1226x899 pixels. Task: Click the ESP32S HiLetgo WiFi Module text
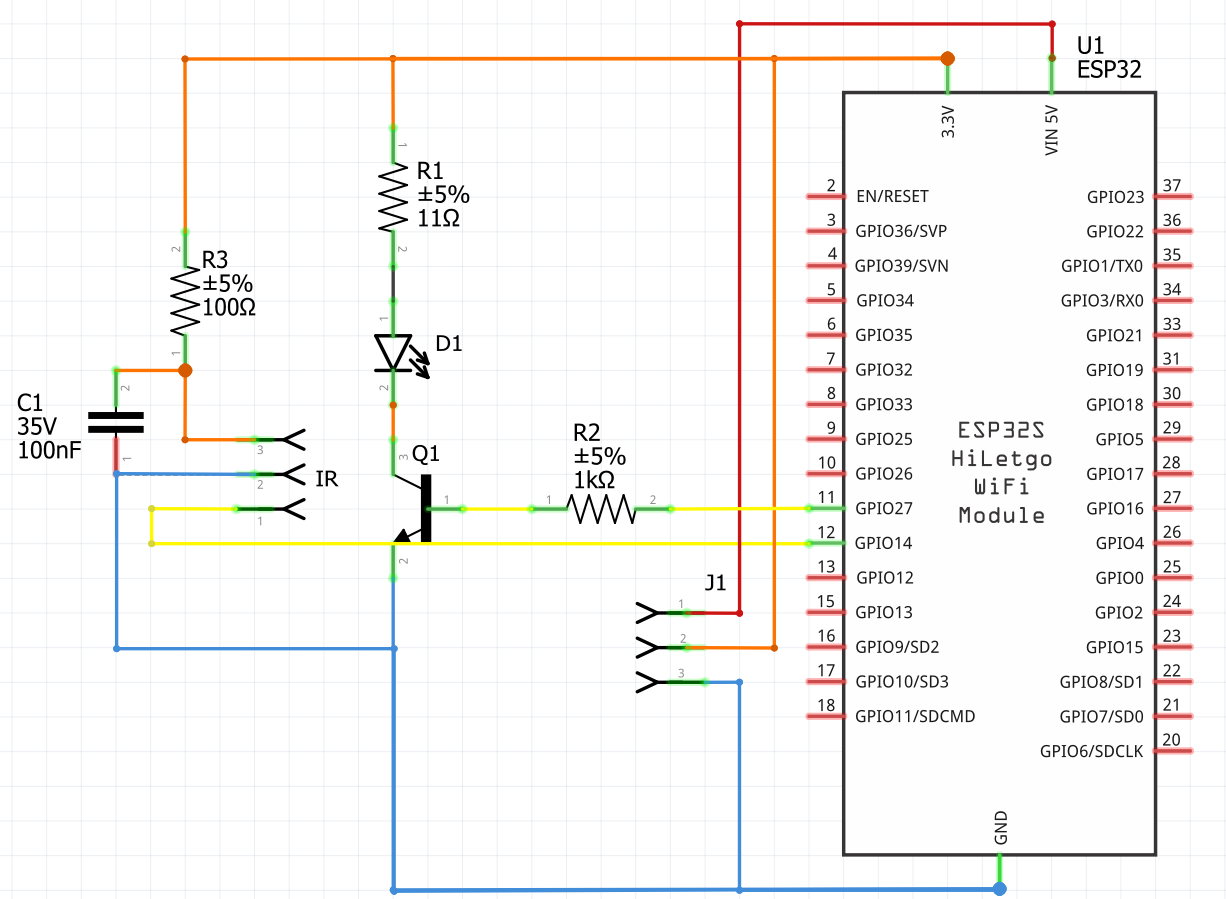point(1002,473)
